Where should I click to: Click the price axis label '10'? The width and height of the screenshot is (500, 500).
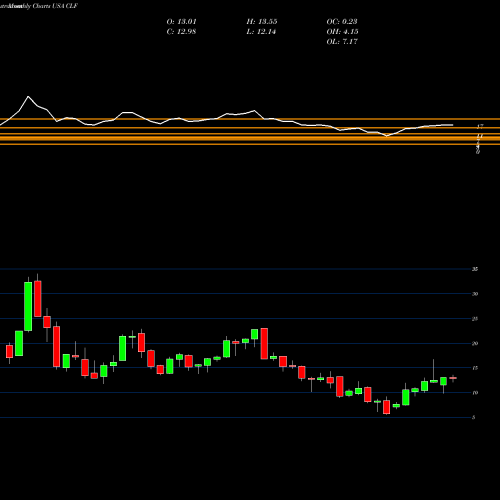point(475,393)
